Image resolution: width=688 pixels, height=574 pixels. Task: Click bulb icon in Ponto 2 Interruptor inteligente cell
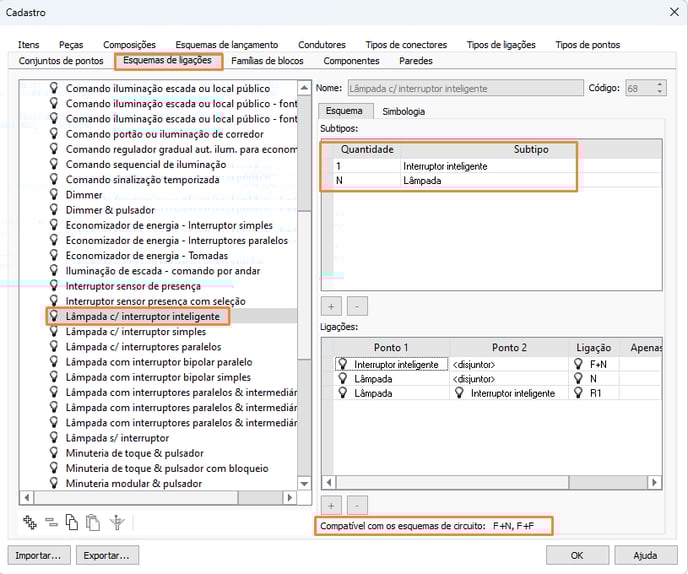459,393
